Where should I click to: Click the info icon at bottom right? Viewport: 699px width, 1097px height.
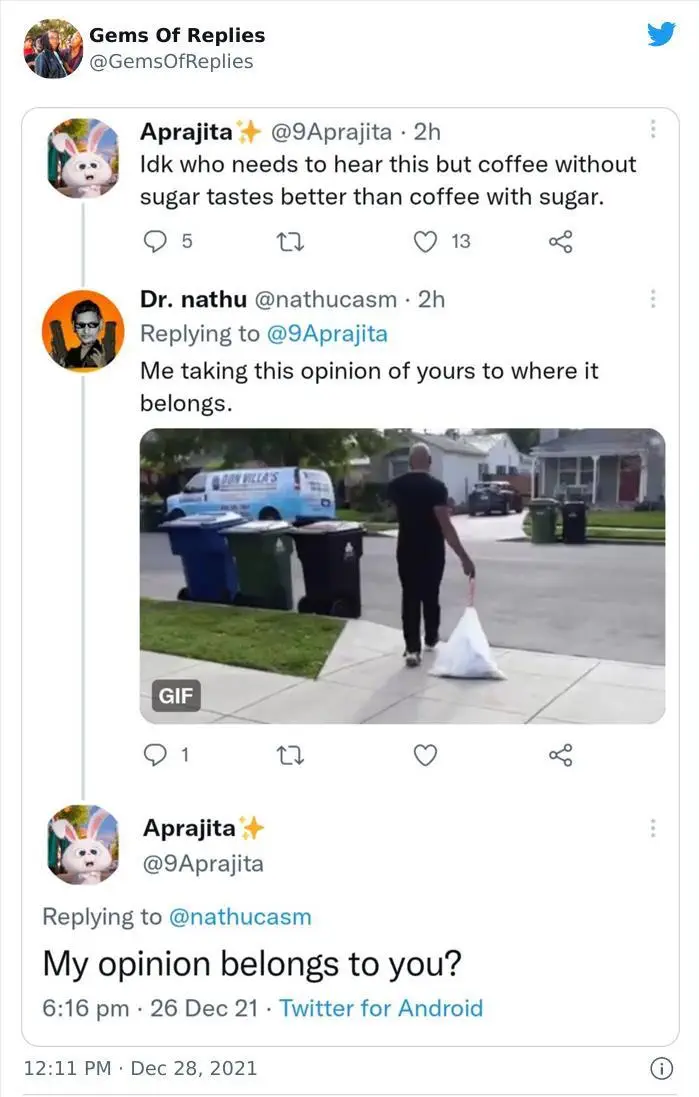[661, 1068]
